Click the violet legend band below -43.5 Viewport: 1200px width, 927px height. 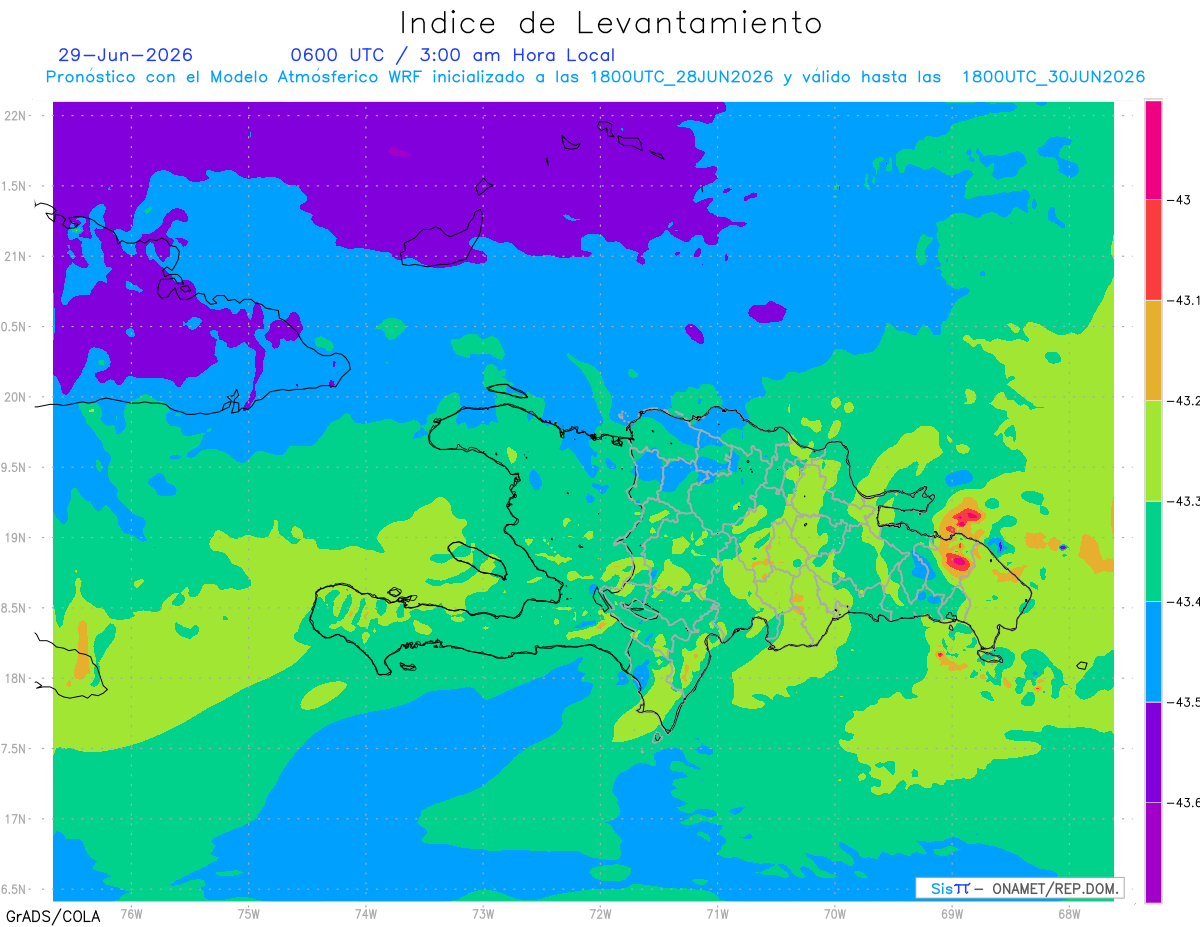[1153, 752]
